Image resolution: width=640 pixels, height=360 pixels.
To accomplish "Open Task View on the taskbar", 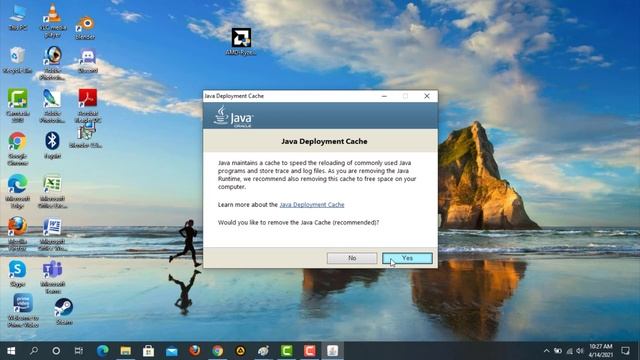I will tap(79, 351).
